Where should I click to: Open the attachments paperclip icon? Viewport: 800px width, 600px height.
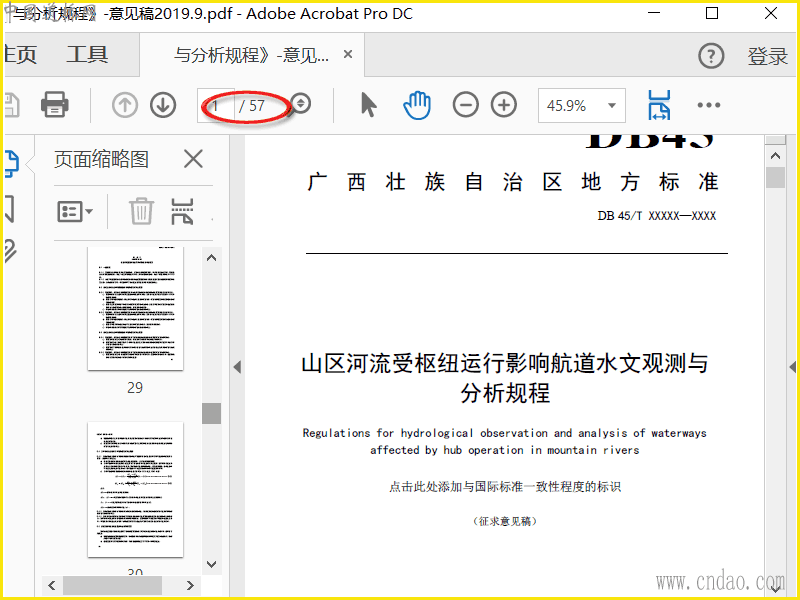point(10,251)
